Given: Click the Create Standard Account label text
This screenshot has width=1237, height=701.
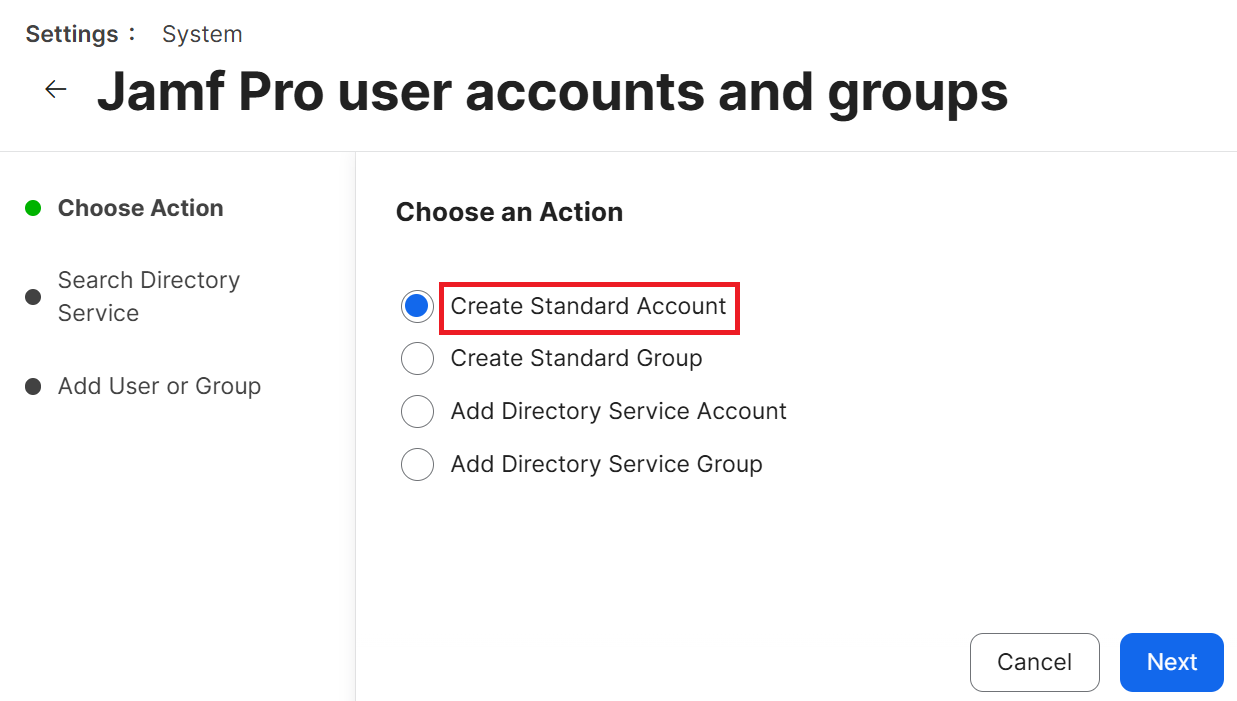Looking at the screenshot, I should [589, 306].
